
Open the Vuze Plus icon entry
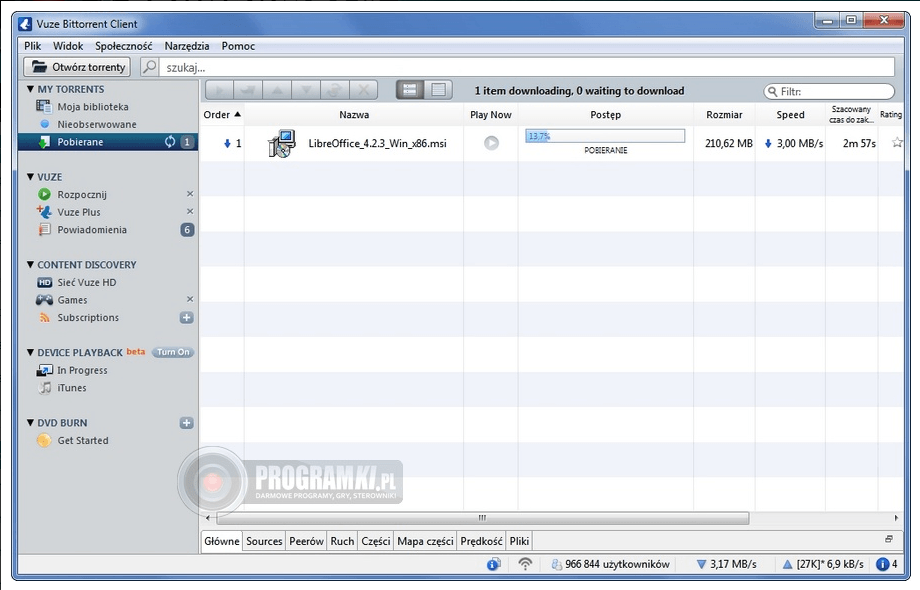44,212
